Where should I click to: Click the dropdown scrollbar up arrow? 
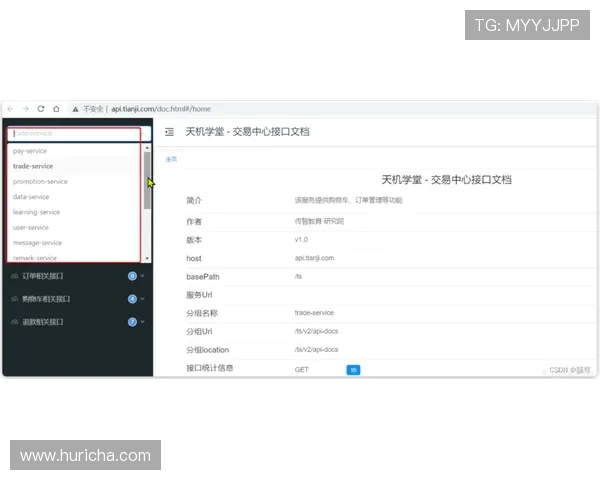click(147, 148)
